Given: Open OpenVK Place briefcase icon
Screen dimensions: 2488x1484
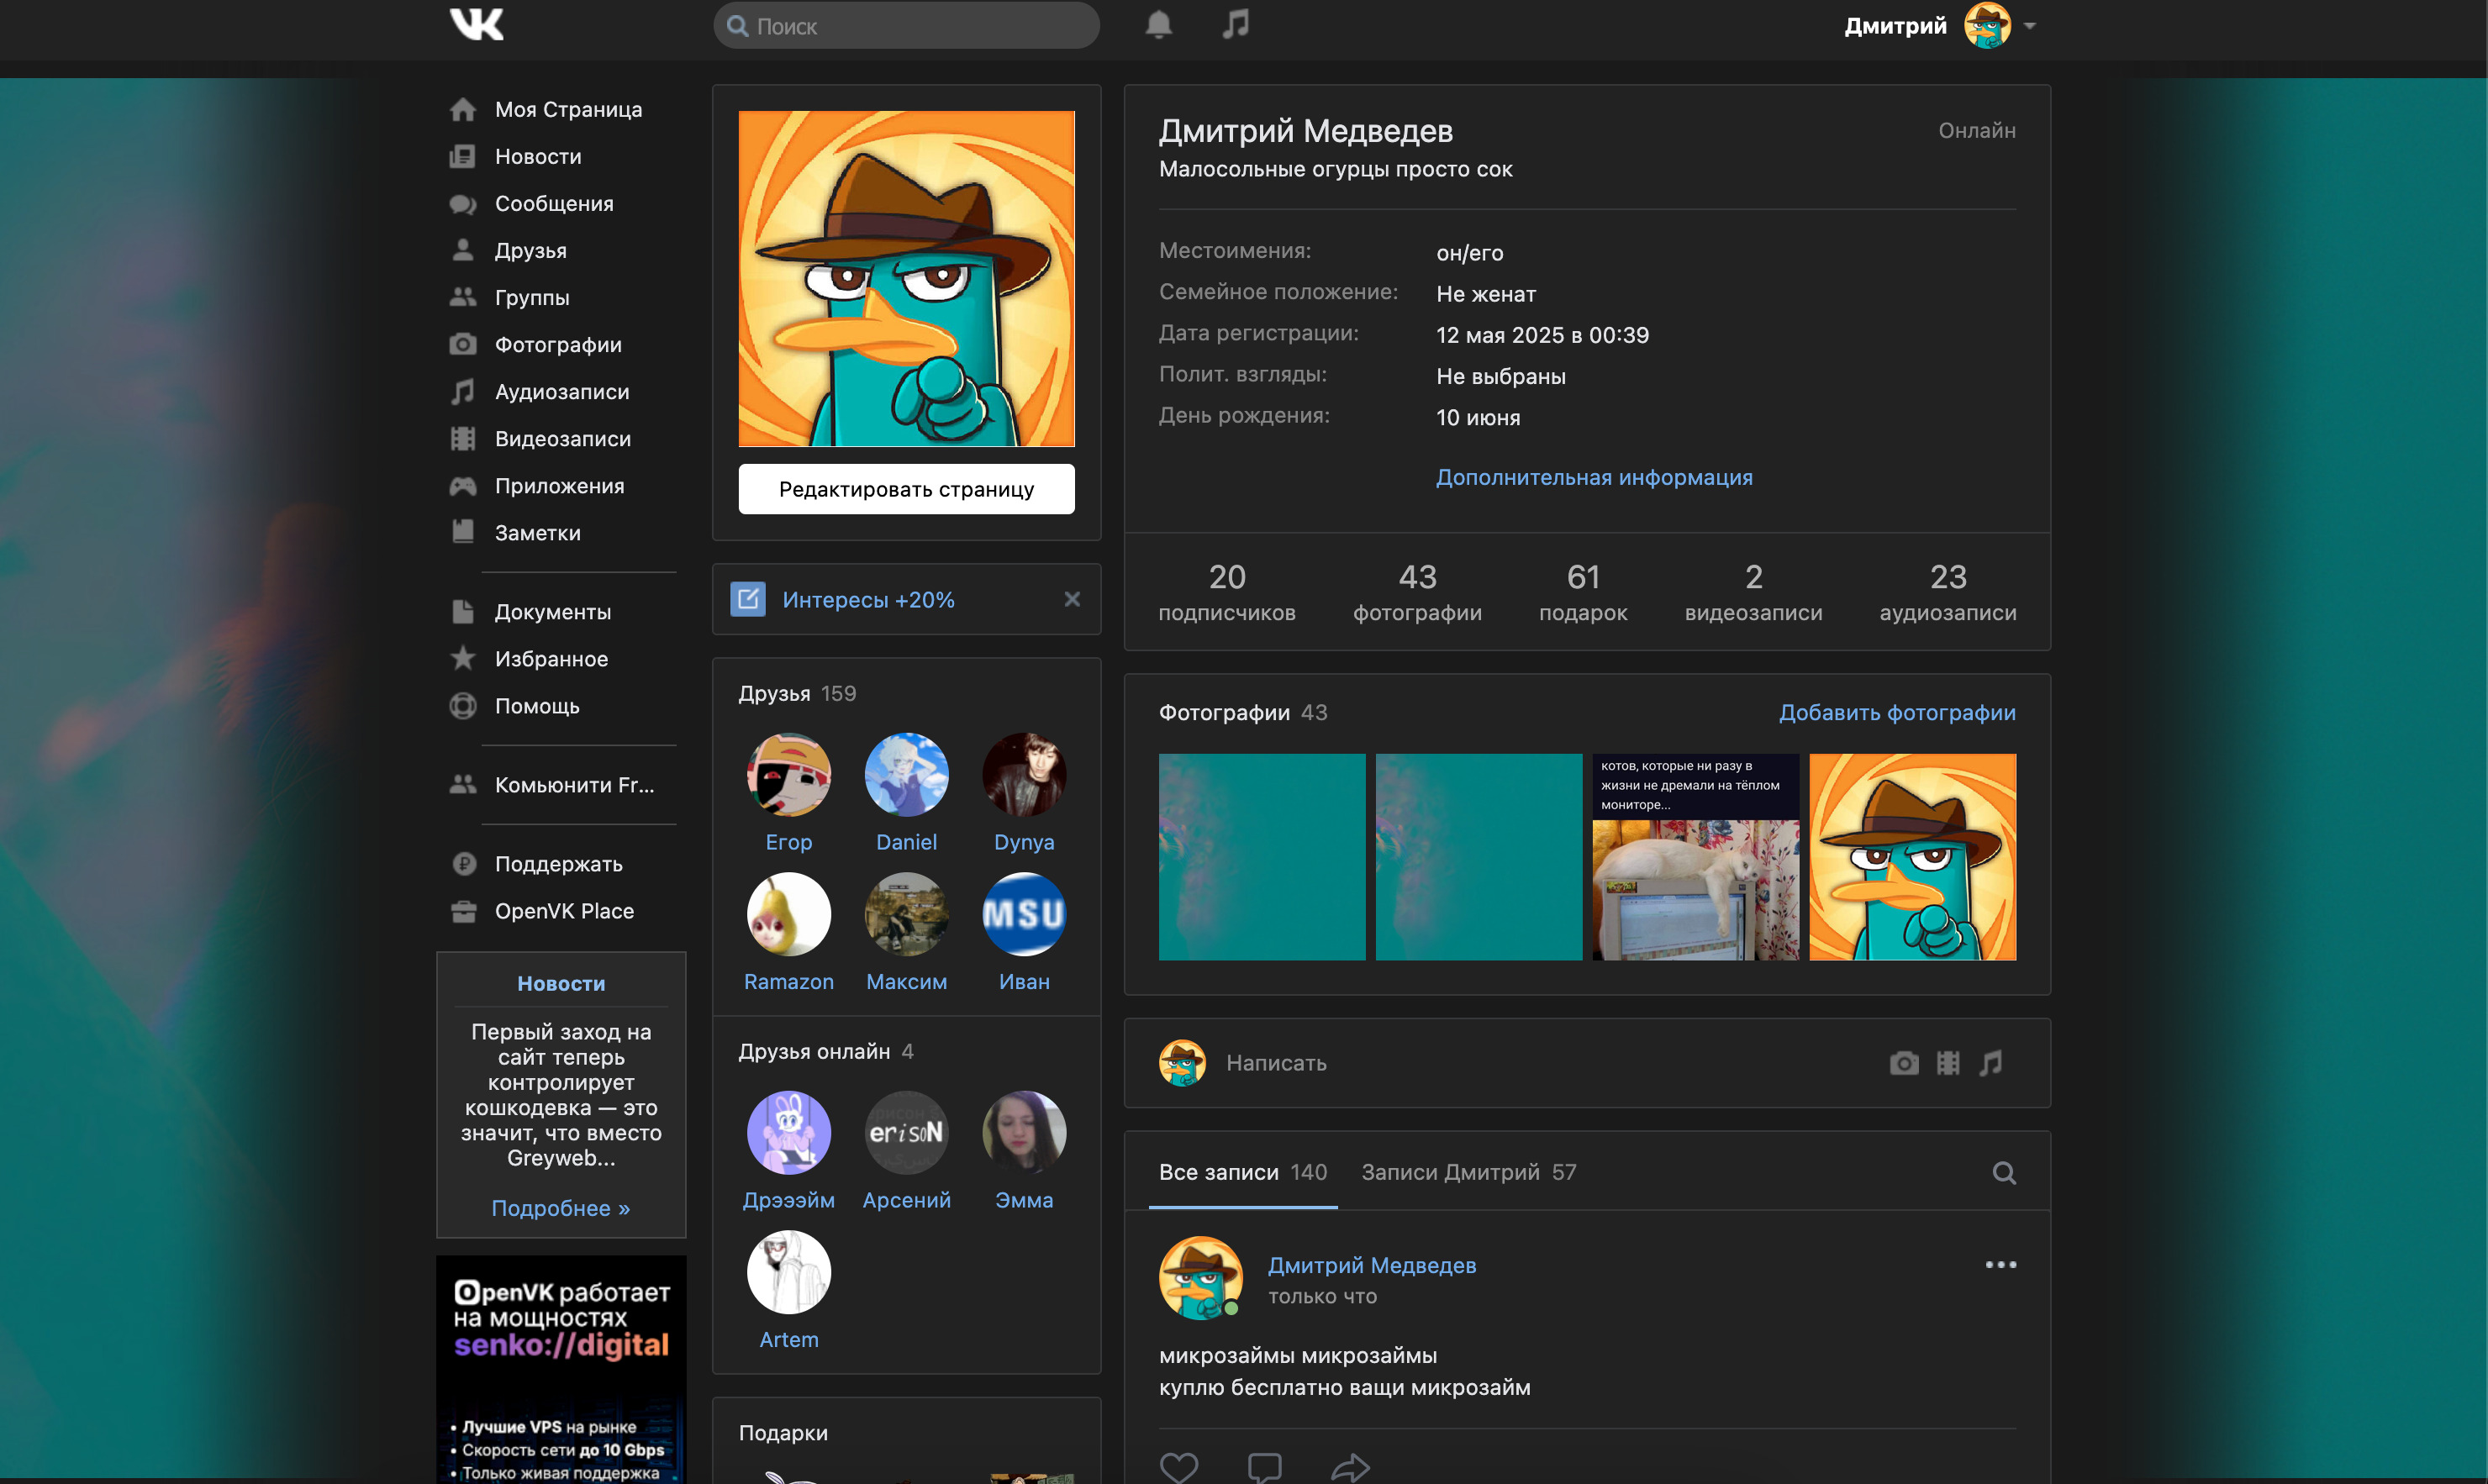Looking at the screenshot, I should click(463, 910).
